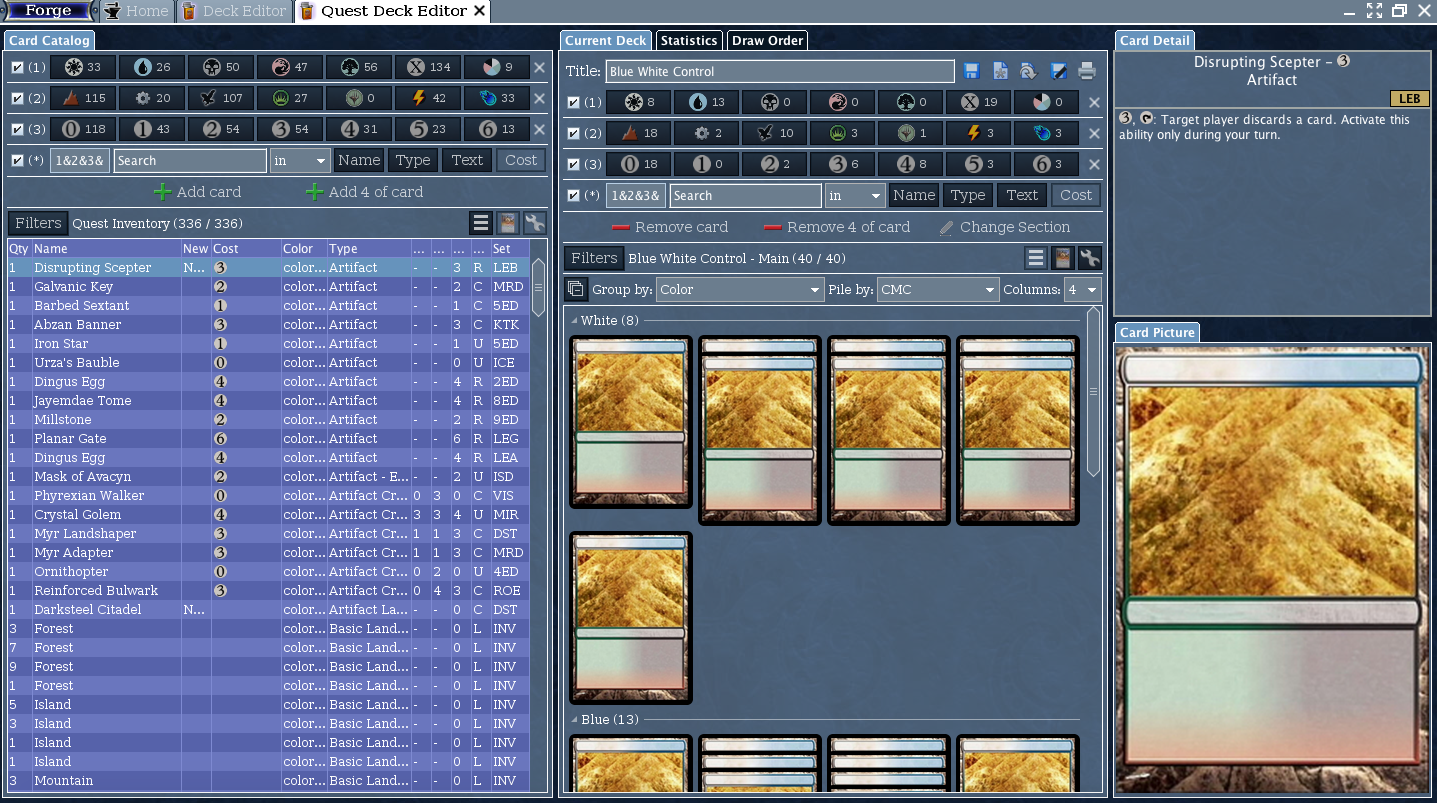This screenshot has width=1437, height=803.
Task: Click the Search field in Card Catalog
Action: point(190,160)
